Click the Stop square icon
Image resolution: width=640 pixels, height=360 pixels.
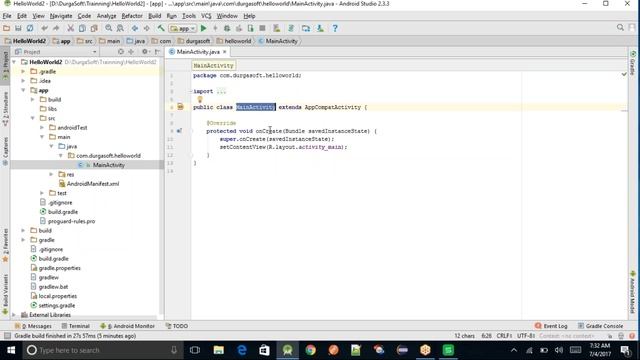pyautogui.click(x=262, y=28)
